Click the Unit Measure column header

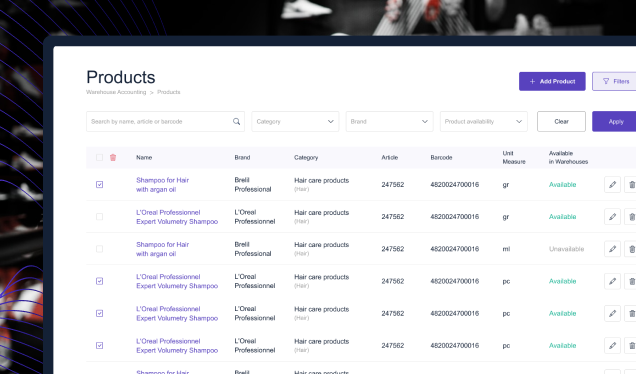514,157
